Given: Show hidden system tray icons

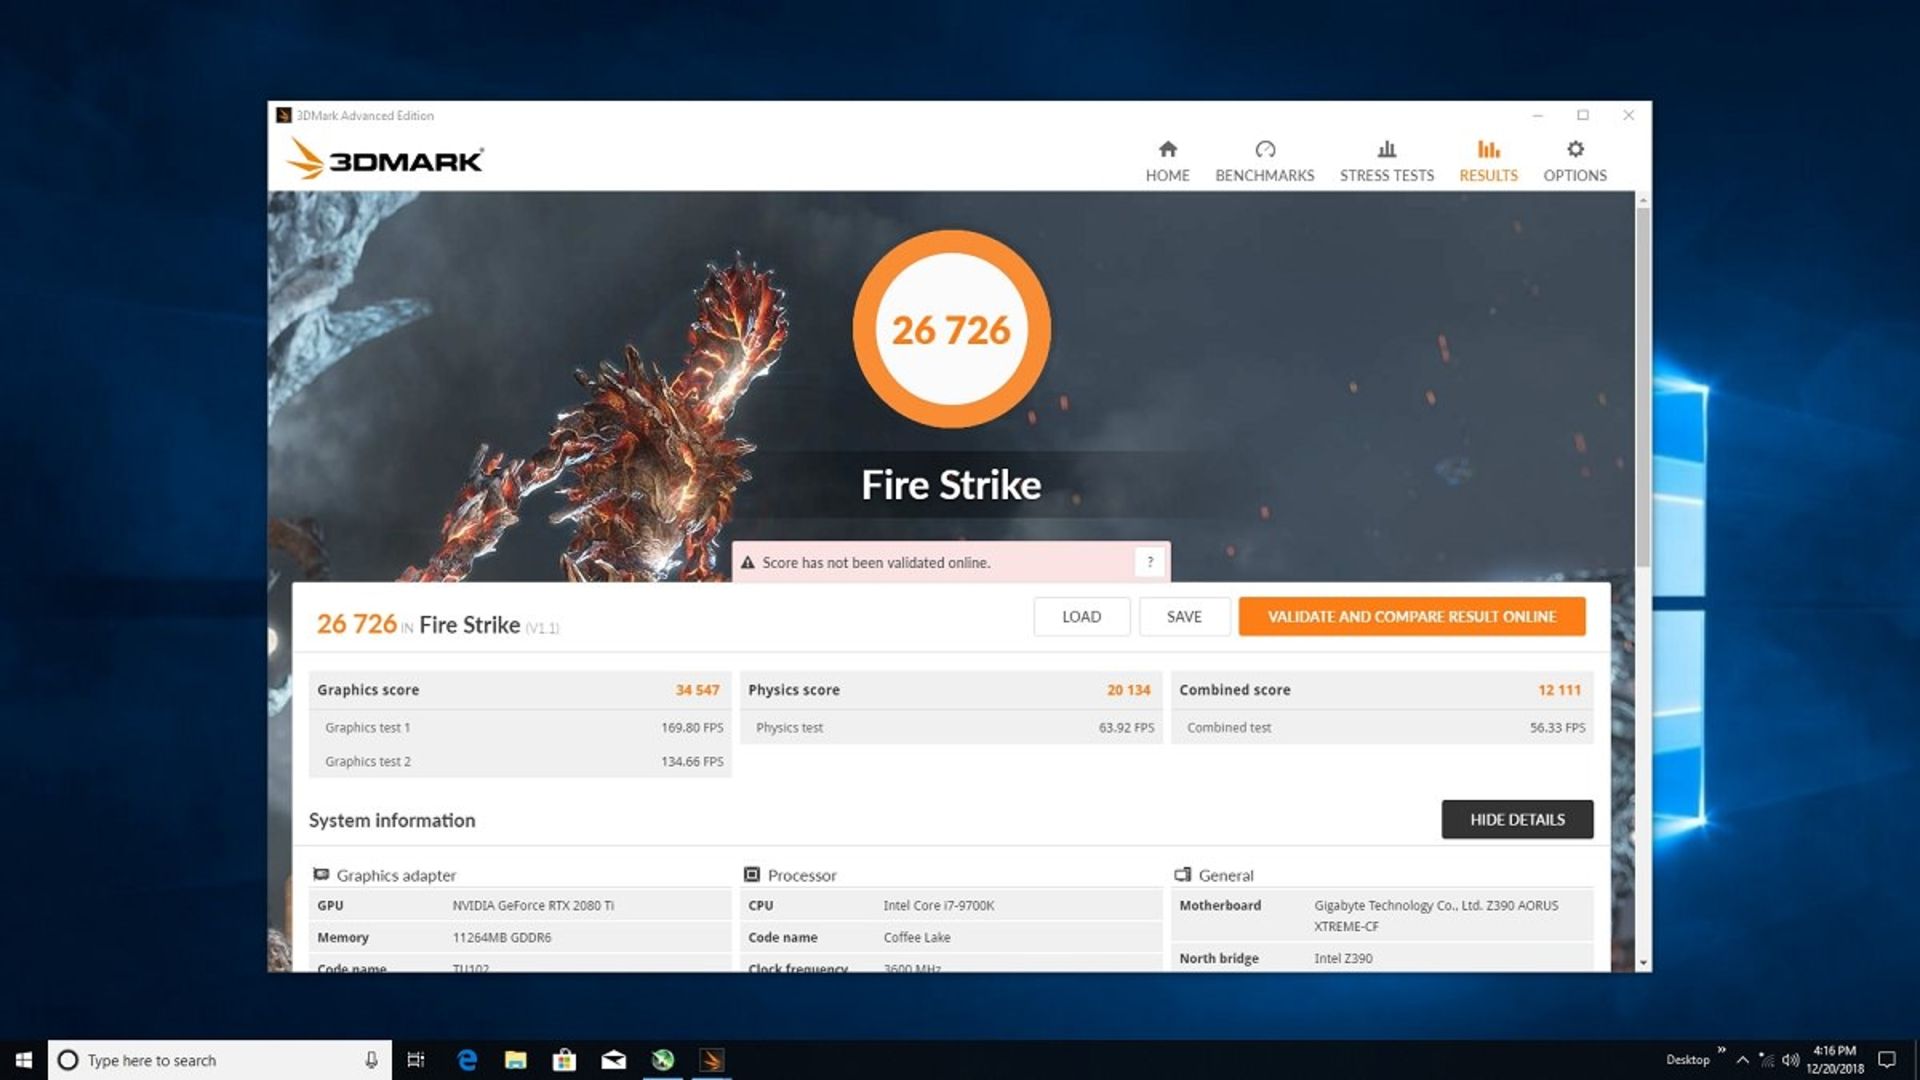Looking at the screenshot, I should point(1743,1060).
